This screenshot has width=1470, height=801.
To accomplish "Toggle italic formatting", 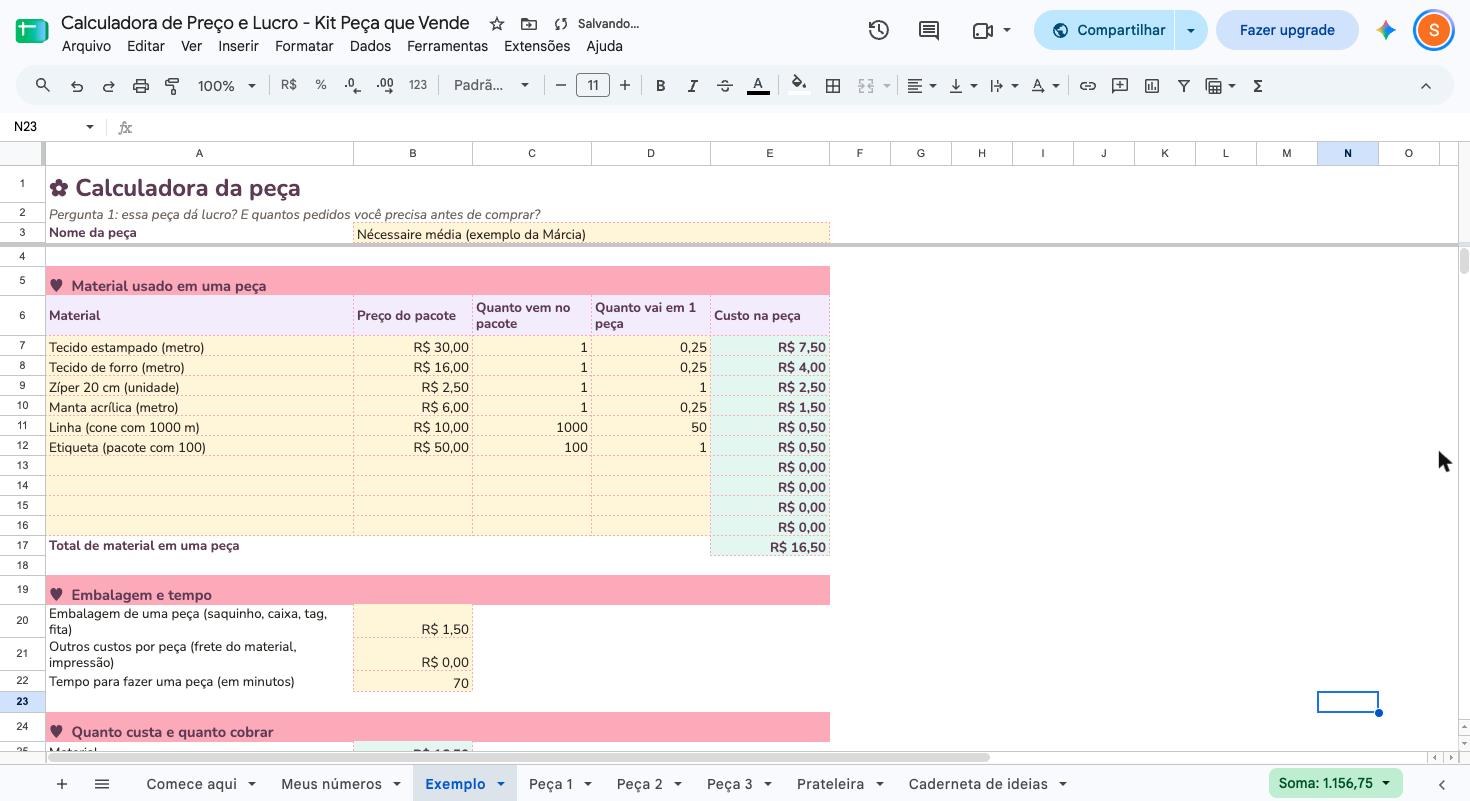I will pyautogui.click(x=692, y=86).
